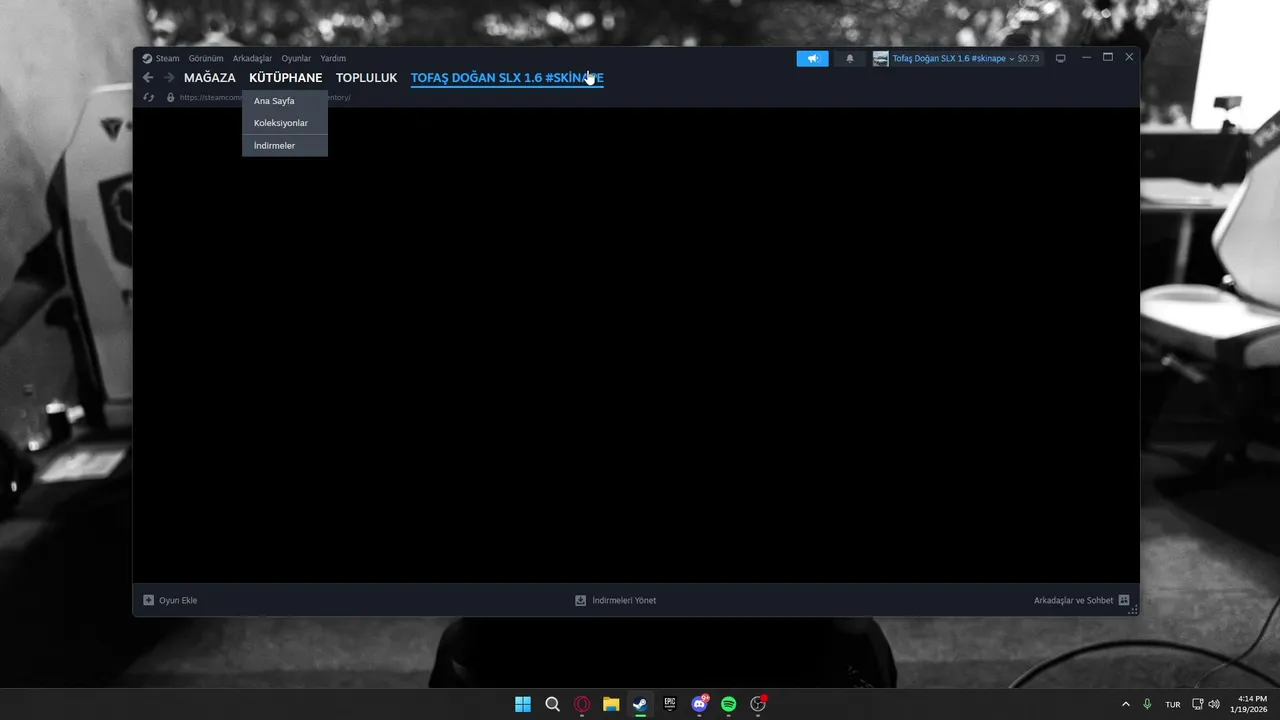Open File Explorer from the taskbar
Image resolution: width=1280 pixels, height=720 pixels.
click(x=611, y=704)
